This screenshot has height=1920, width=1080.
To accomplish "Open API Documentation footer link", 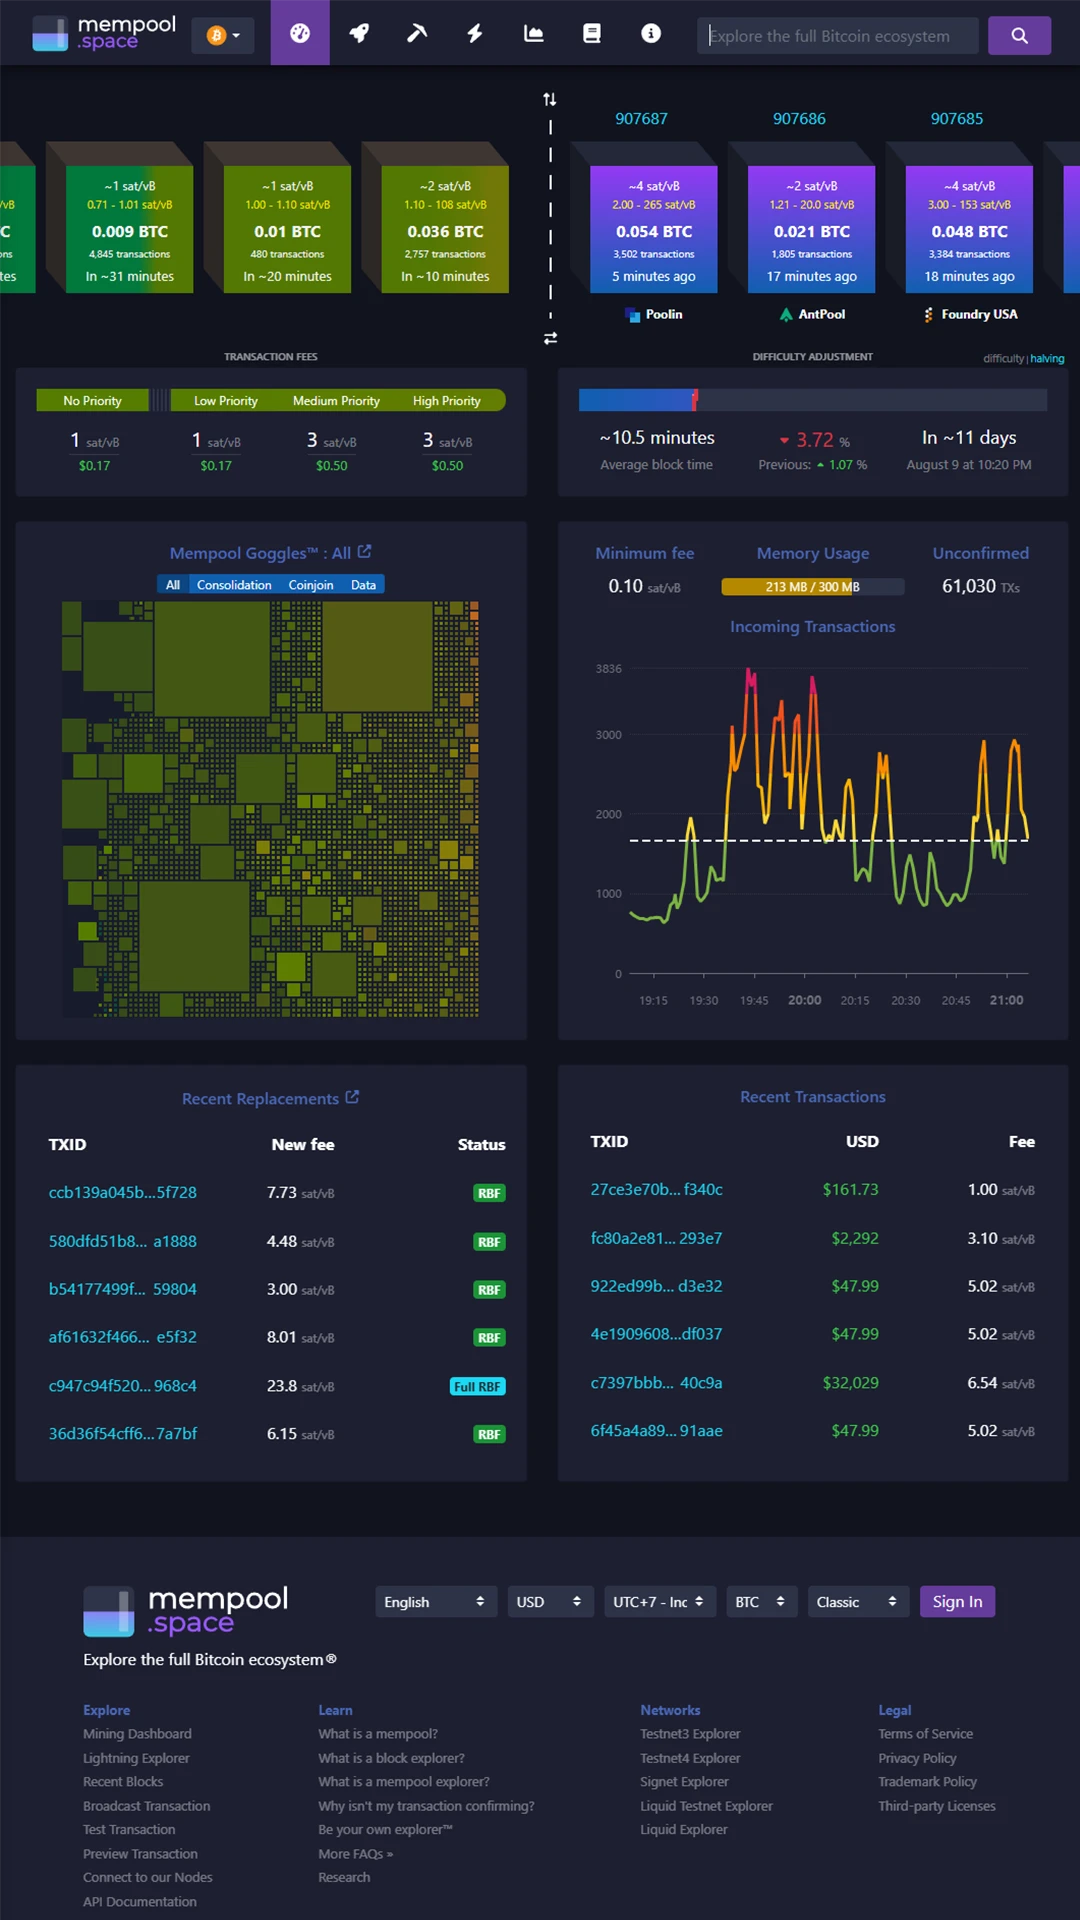I will coord(140,1902).
